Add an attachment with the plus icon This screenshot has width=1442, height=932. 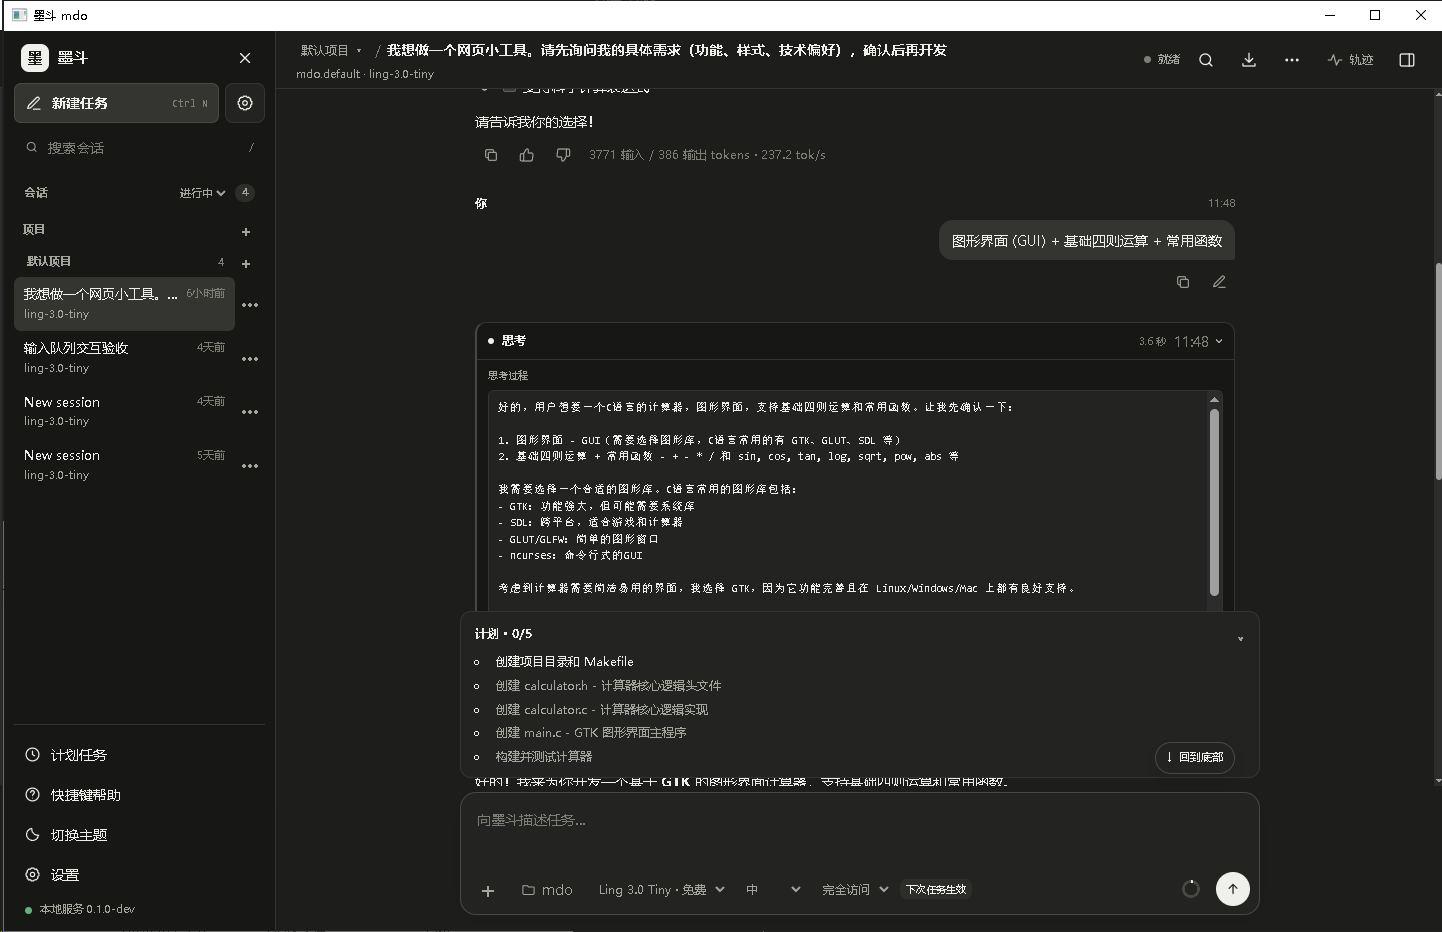click(x=488, y=890)
